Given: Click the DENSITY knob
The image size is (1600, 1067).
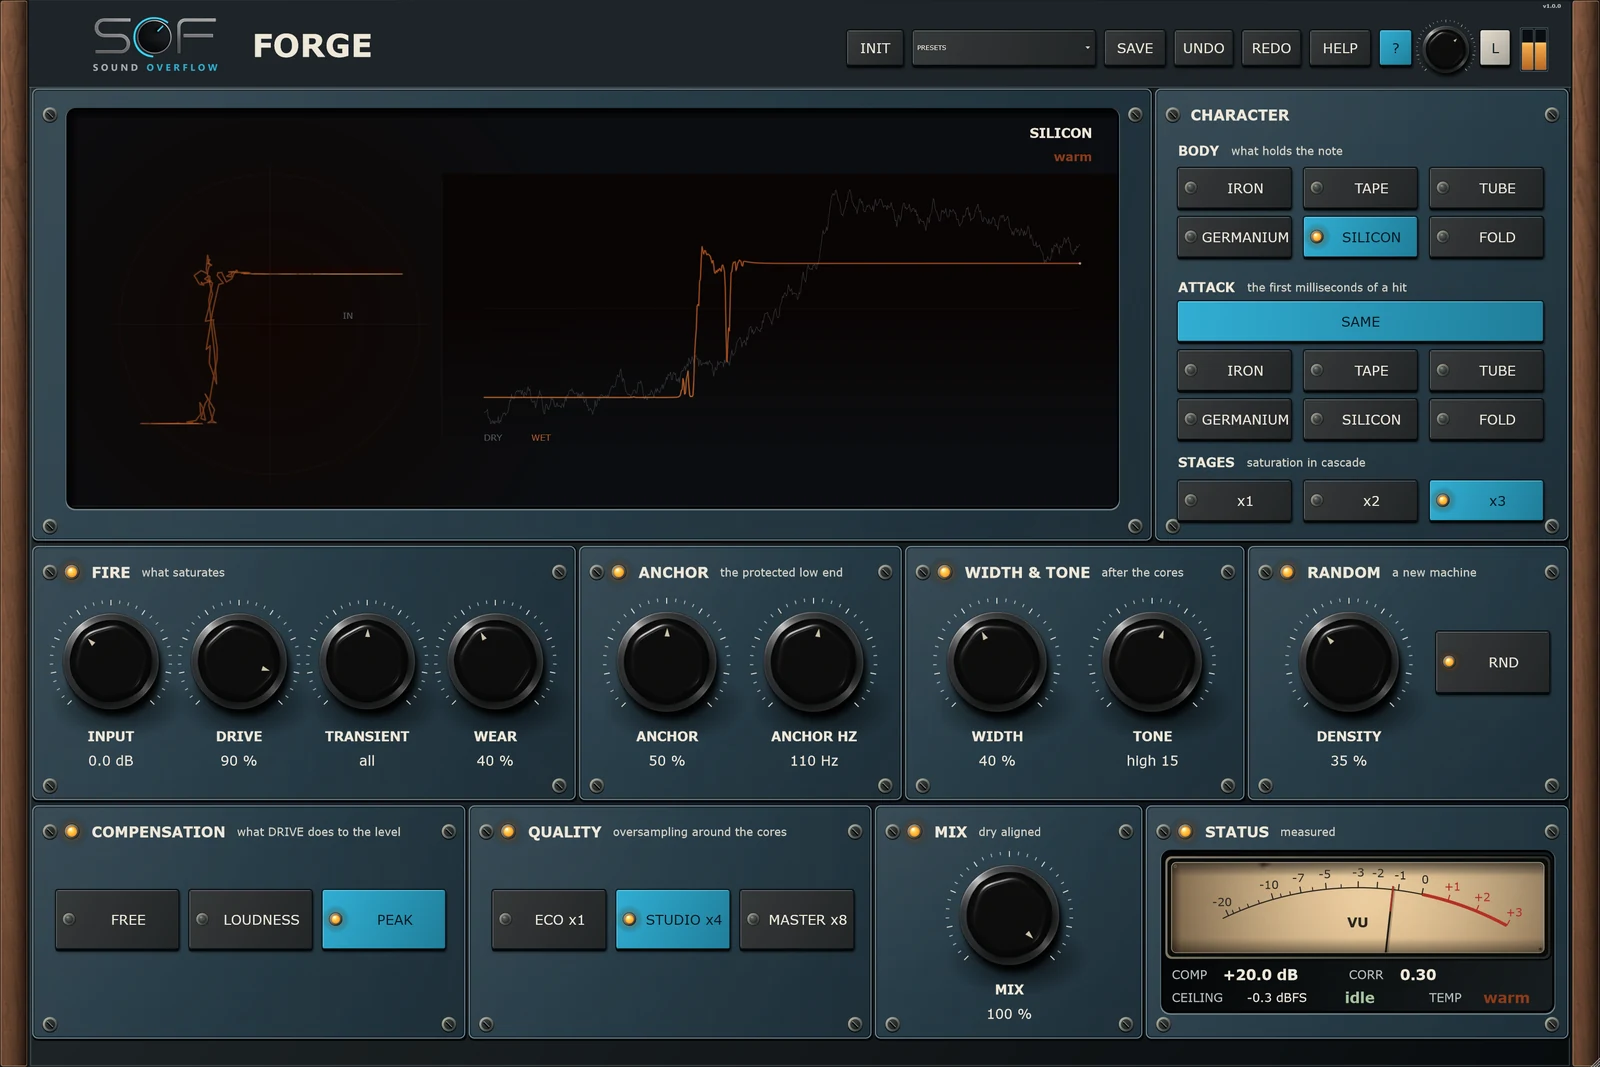Looking at the screenshot, I should 1348,662.
